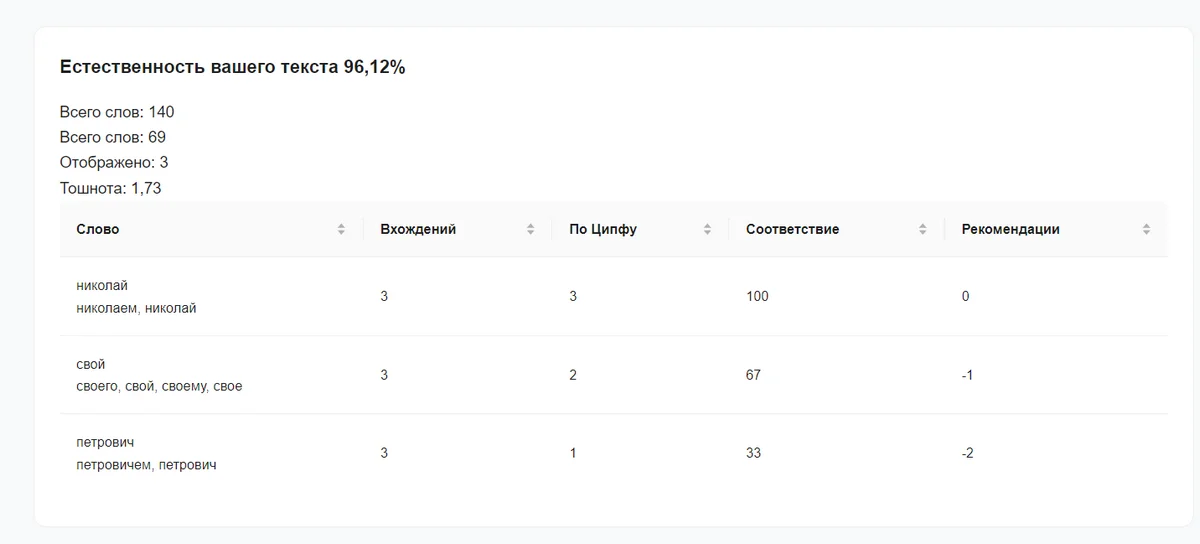Select the петрович row word
This screenshot has width=1200, height=544.
click(x=105, y=442)
